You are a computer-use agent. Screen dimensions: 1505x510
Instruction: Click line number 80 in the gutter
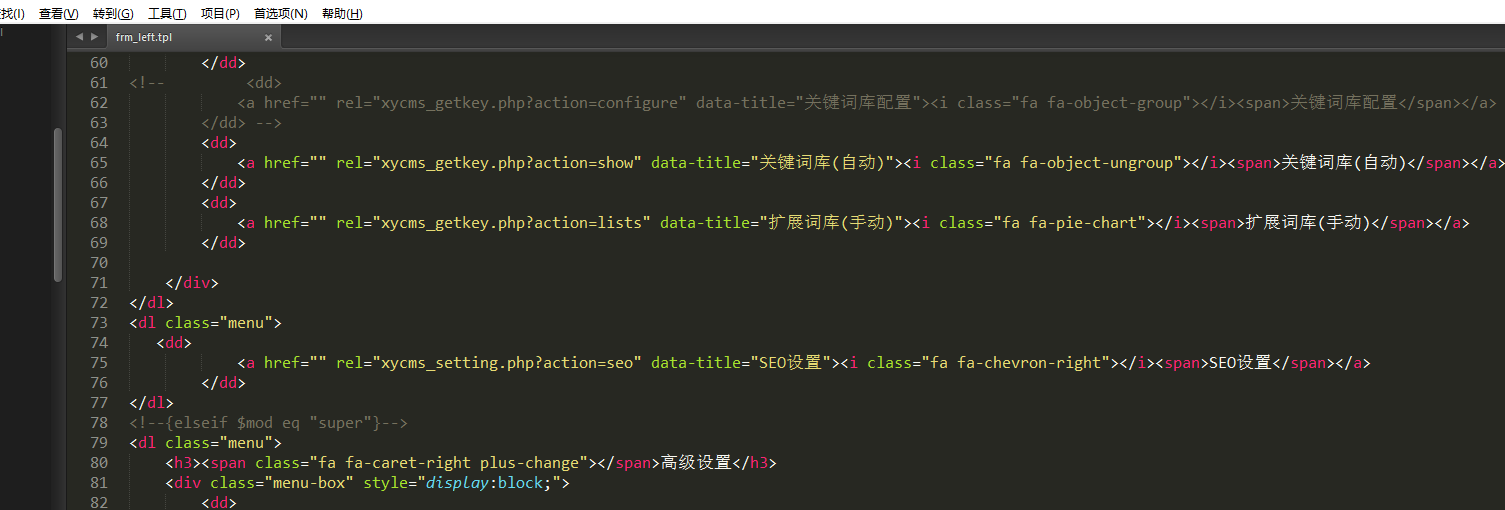[98, 463]
